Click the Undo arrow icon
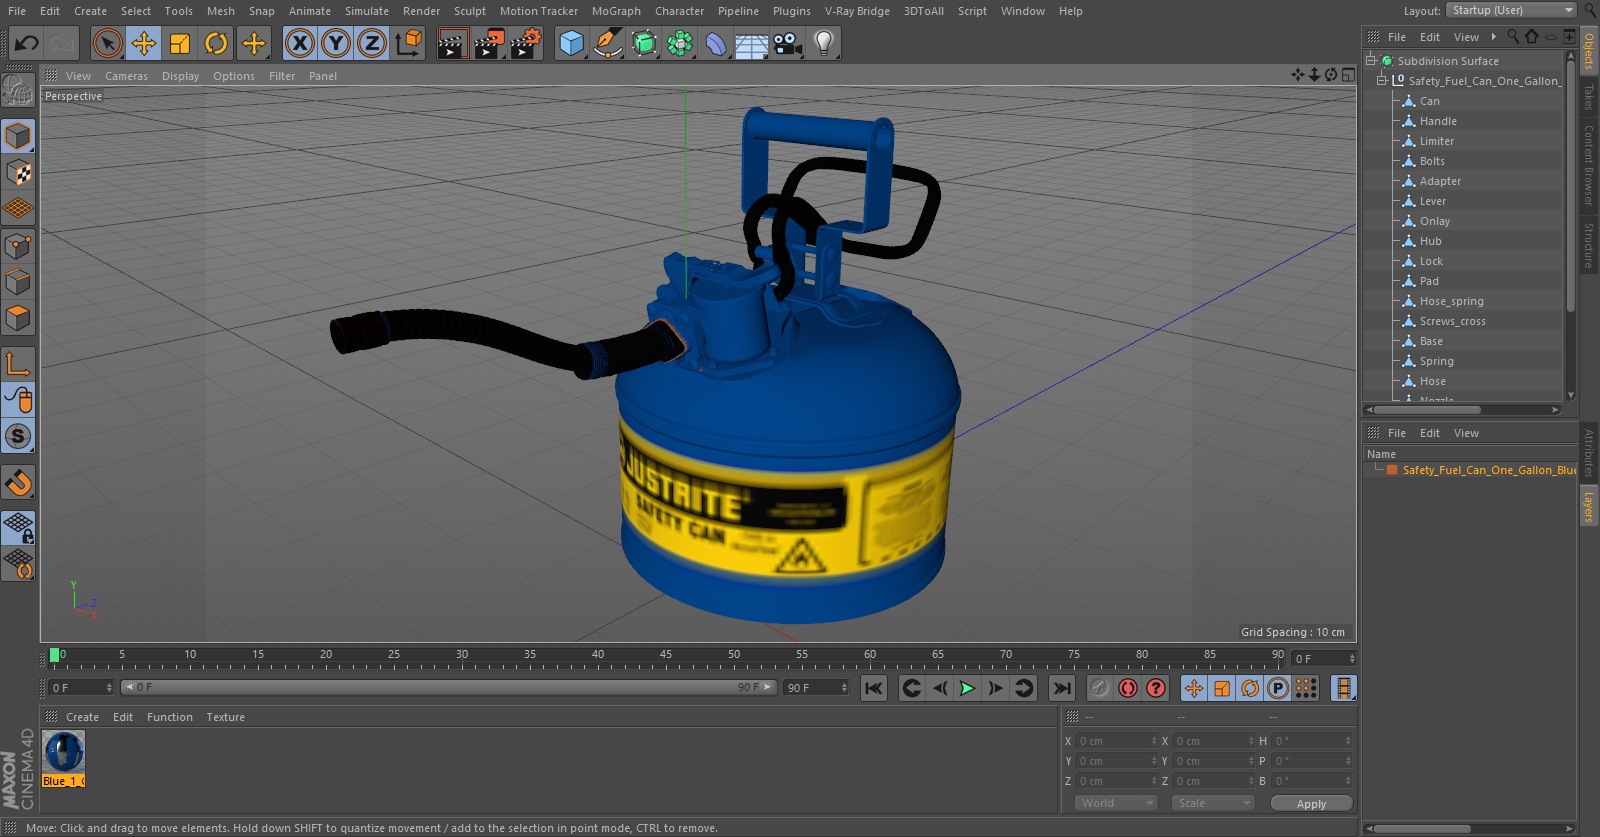This screenshot has height=837, width=1600. (x=27, y=43)
